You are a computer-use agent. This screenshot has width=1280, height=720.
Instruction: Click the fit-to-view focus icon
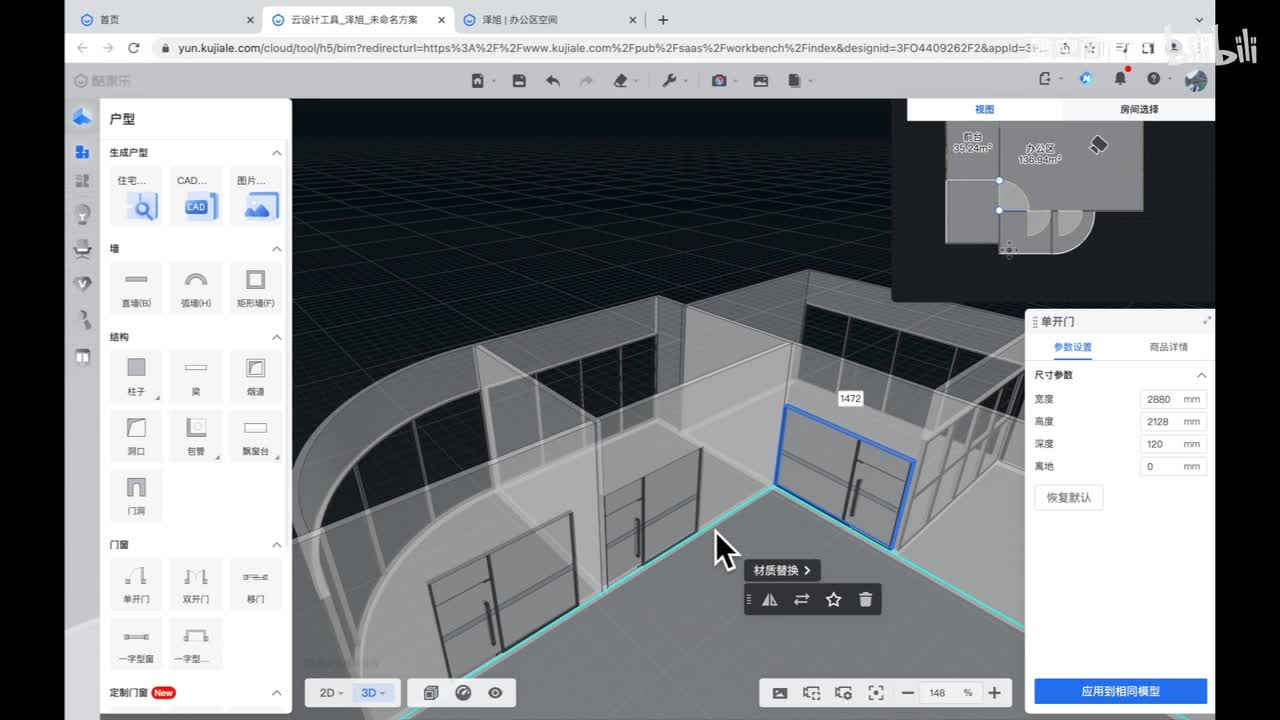click(876, 693)
